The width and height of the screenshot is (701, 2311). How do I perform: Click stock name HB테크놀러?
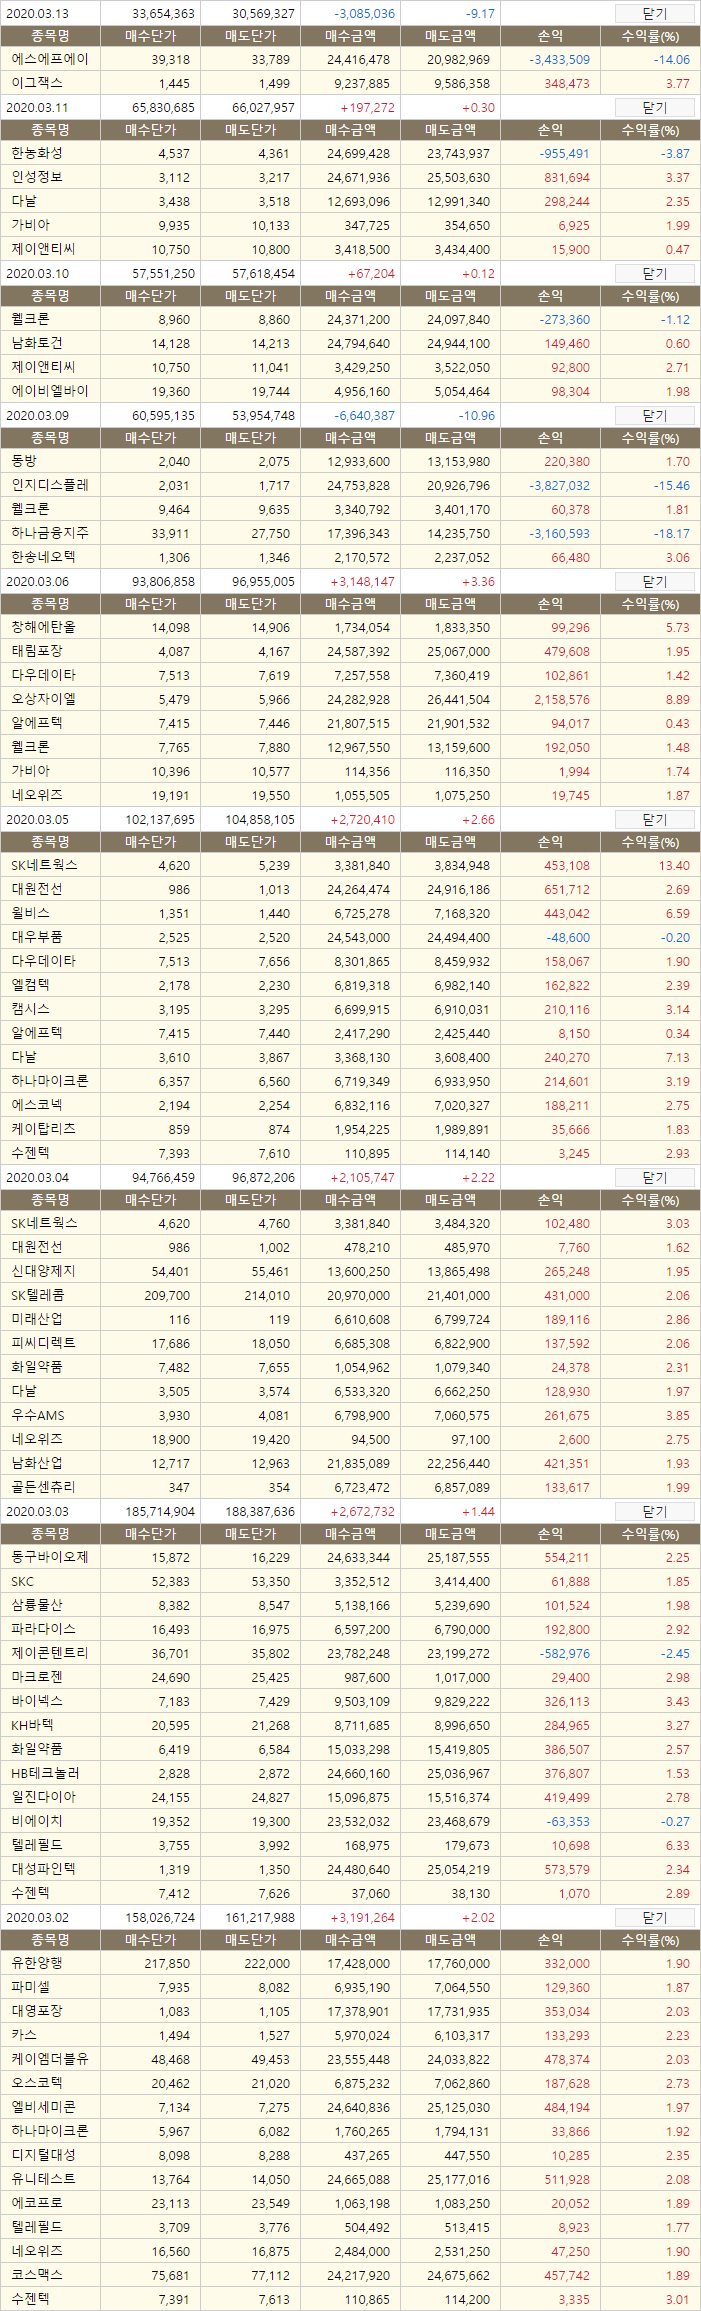45,1773
